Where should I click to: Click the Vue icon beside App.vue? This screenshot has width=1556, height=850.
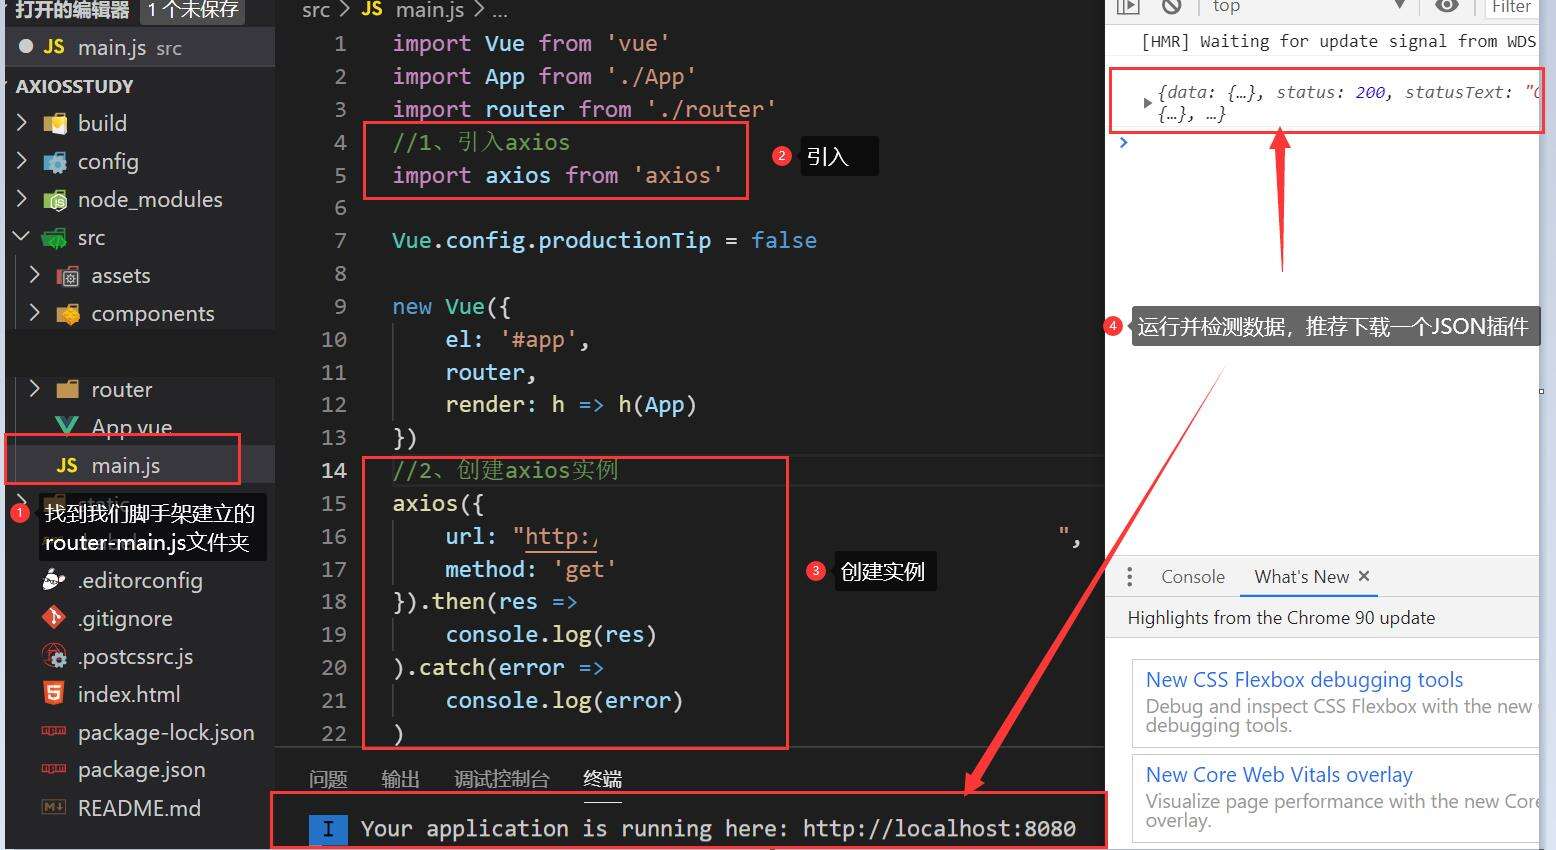(x=67, y=426)
